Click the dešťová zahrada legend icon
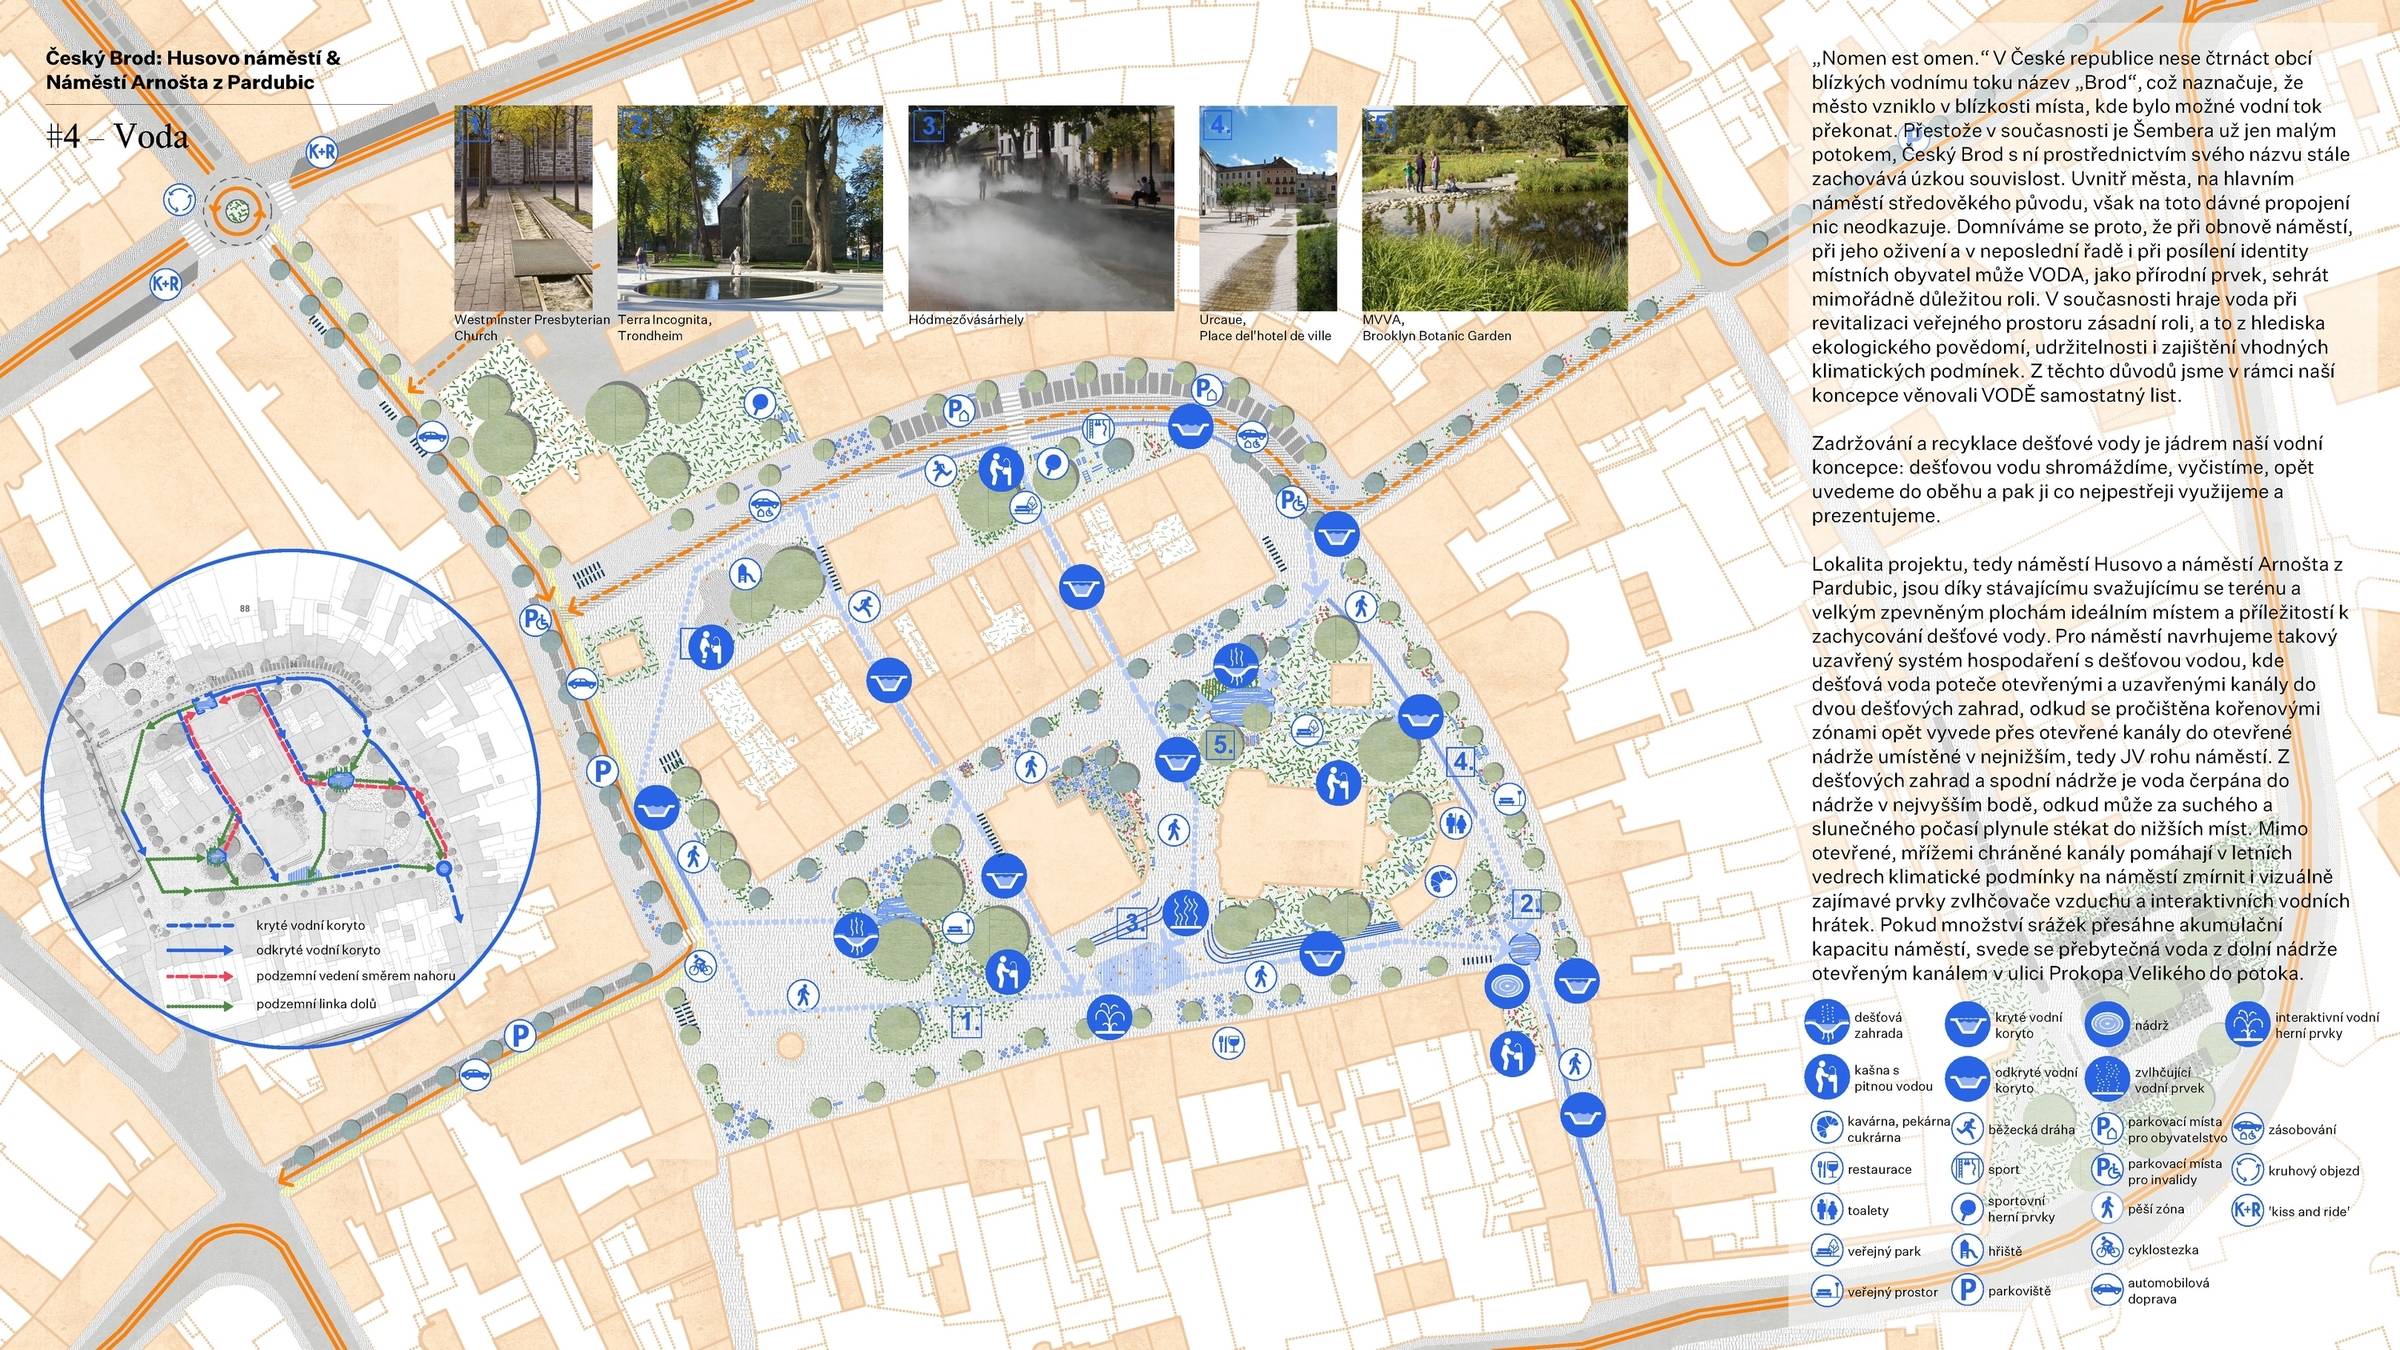This screenshot has height=1350, width=2400. click(x=1827, y=1023)
